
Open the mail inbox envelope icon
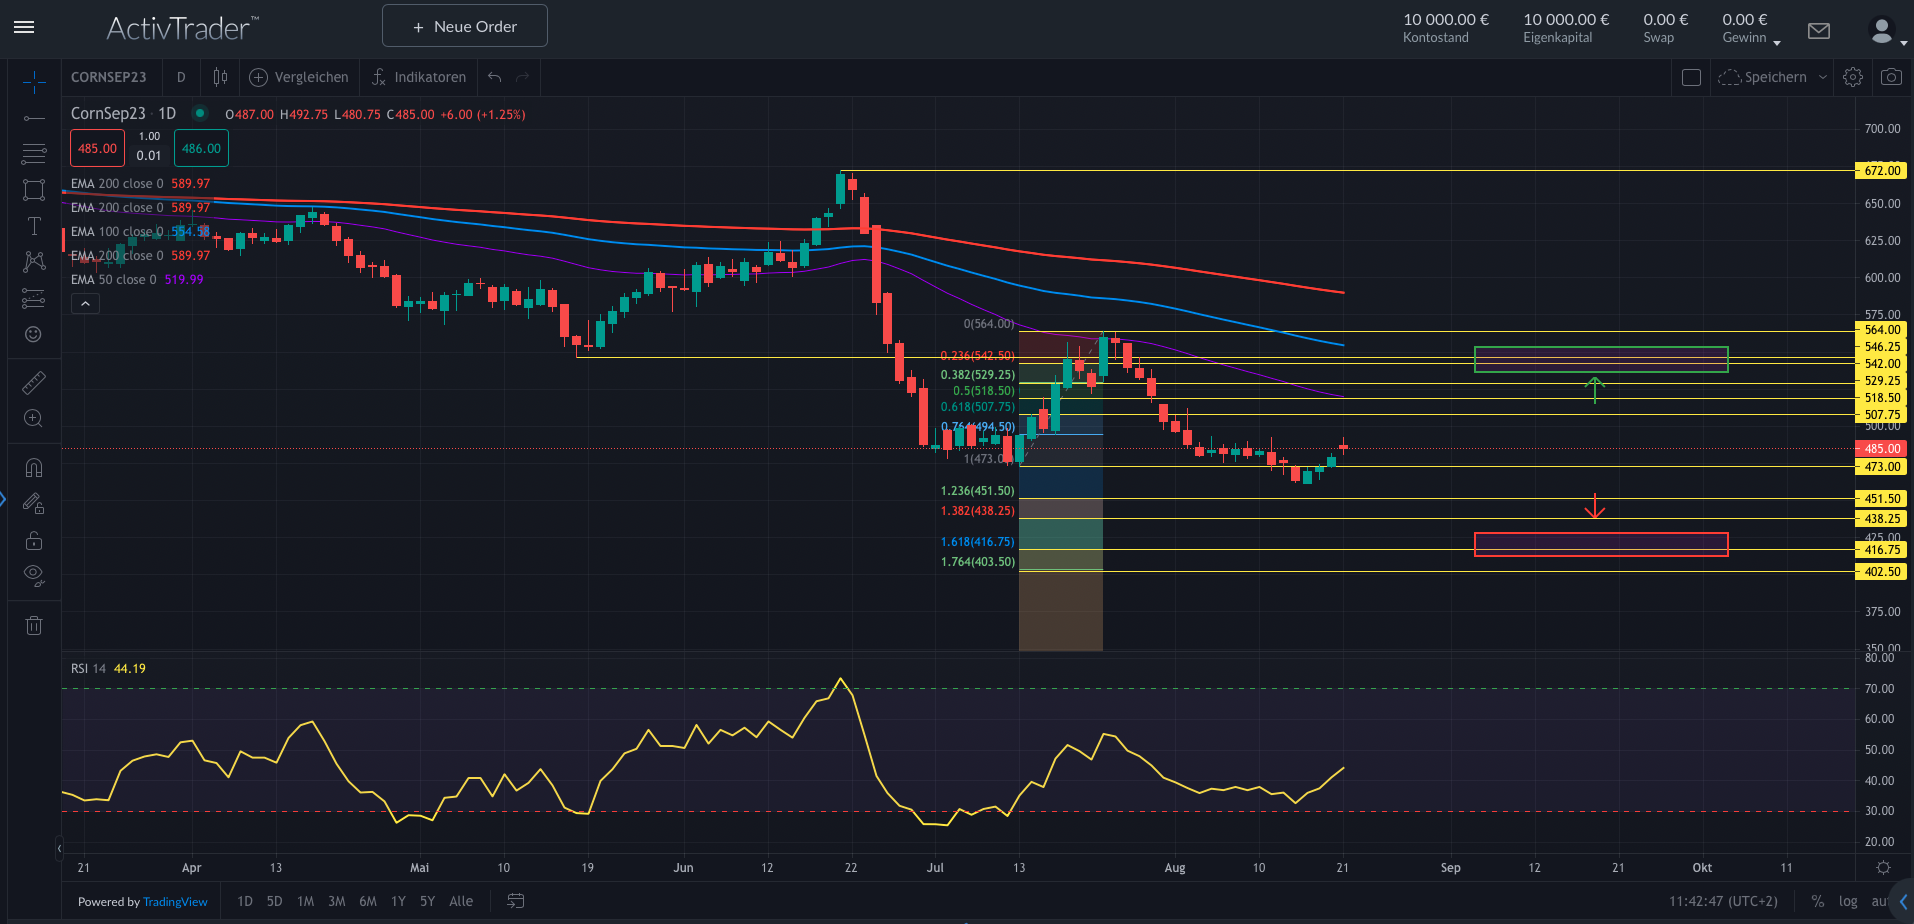click(x=1819, y=31)
